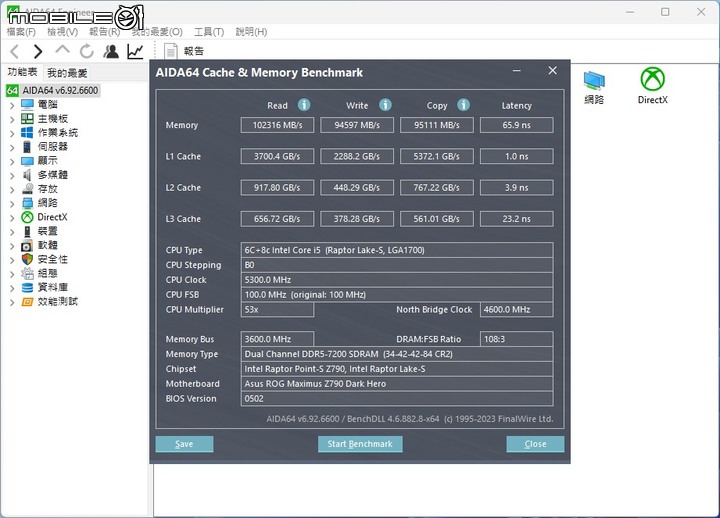This screenshot has width=720, height=518.
Task: Click the CPU Clock 5300.0 MHz field
Action: (x=397, y=280)
